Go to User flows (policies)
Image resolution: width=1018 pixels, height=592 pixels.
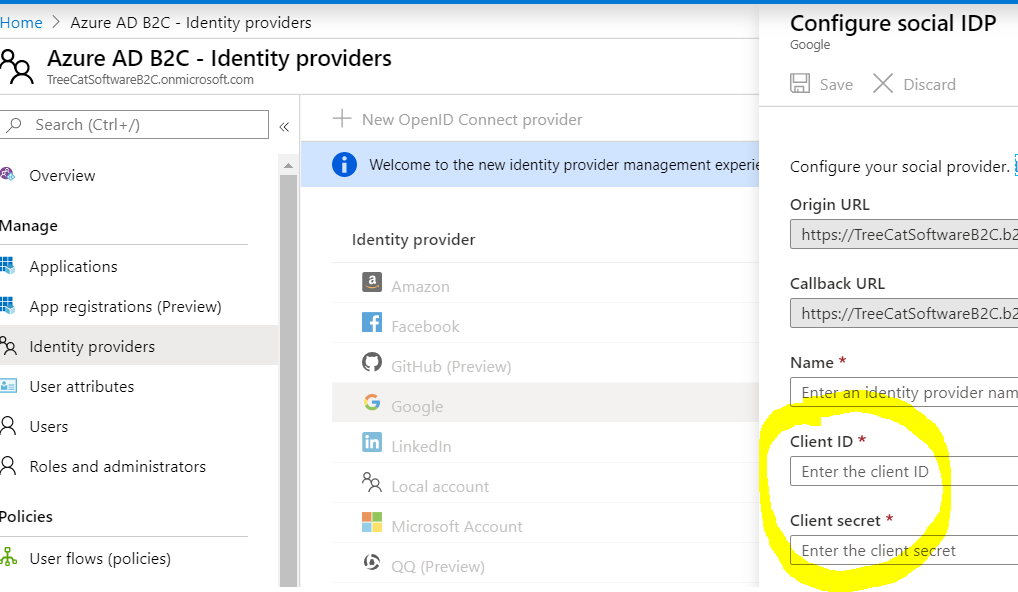[x=100, y=558]
